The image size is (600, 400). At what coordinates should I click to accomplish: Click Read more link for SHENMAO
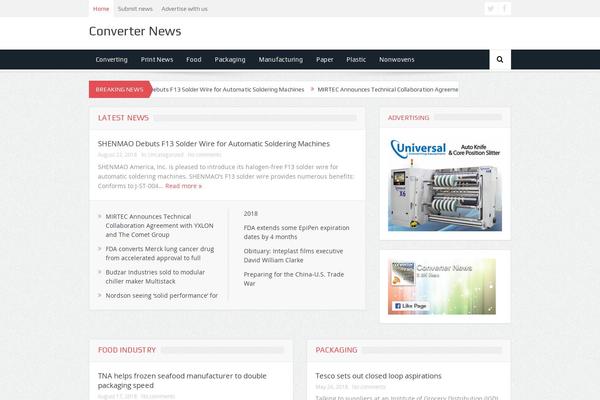pos(183,186)
